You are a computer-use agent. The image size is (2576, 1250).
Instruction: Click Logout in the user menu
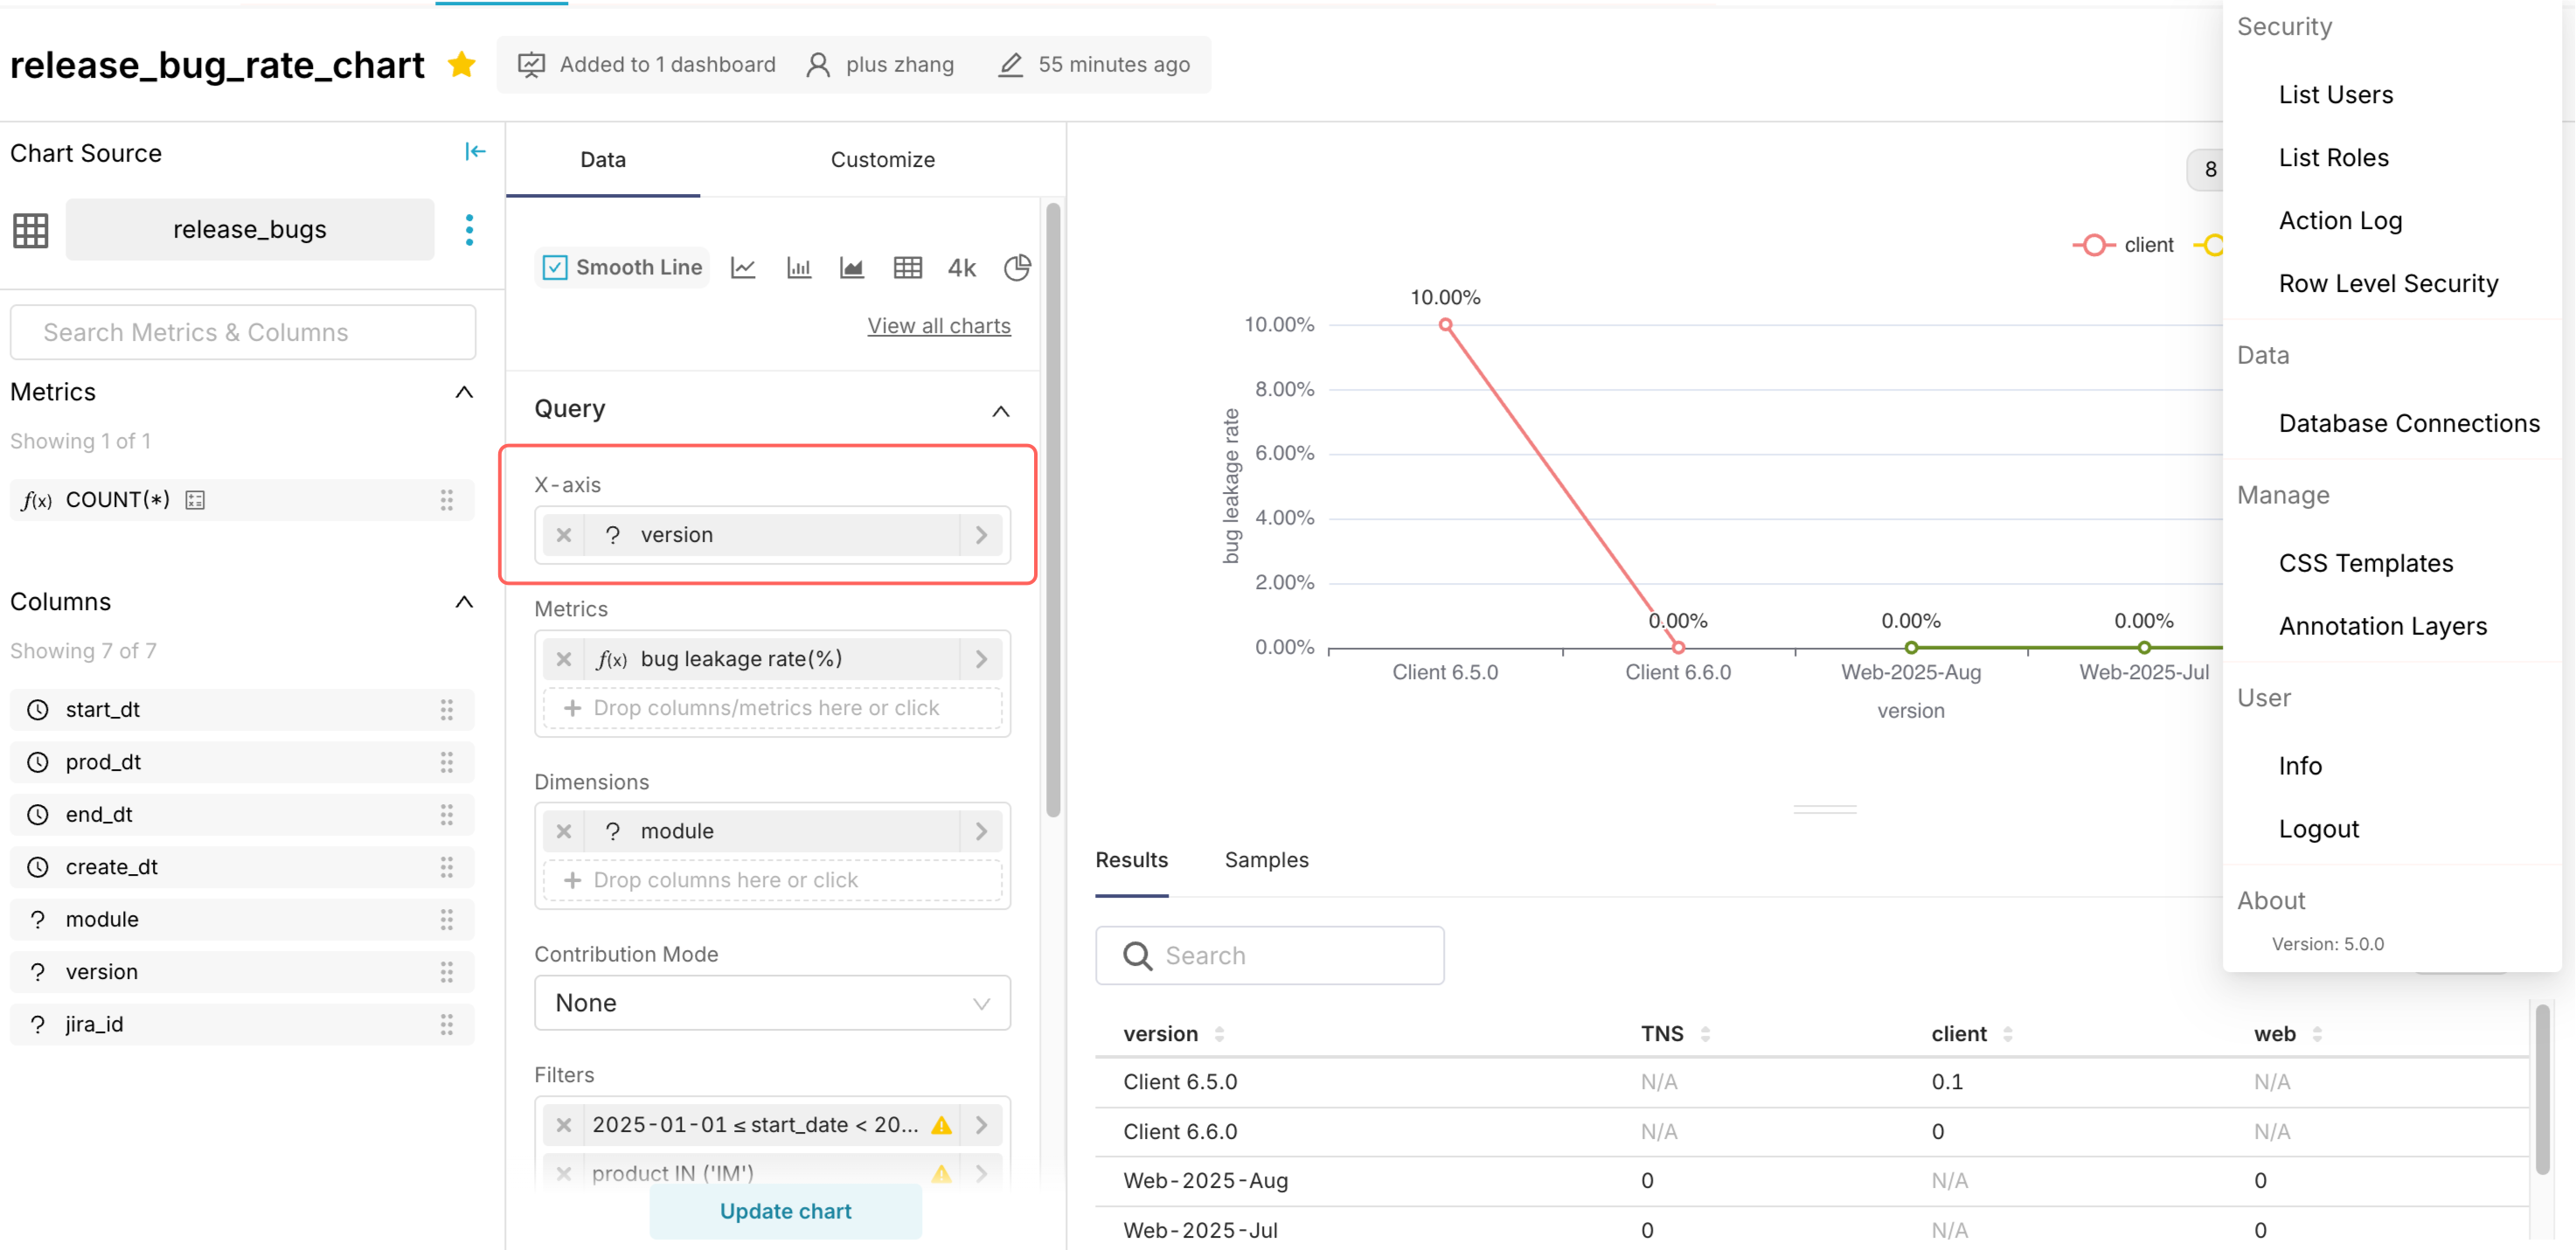(2318, 830)
